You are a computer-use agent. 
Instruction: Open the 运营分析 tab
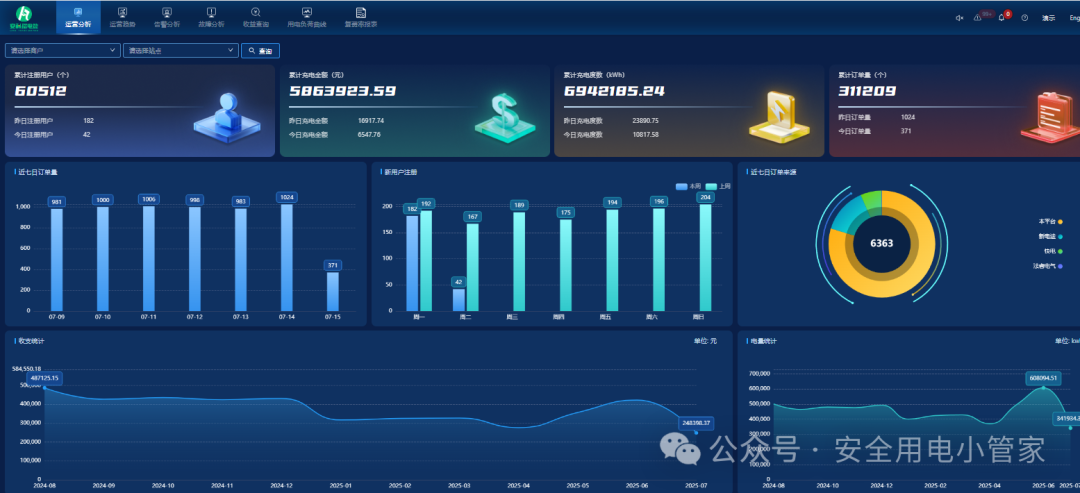(x=78, y=17)
